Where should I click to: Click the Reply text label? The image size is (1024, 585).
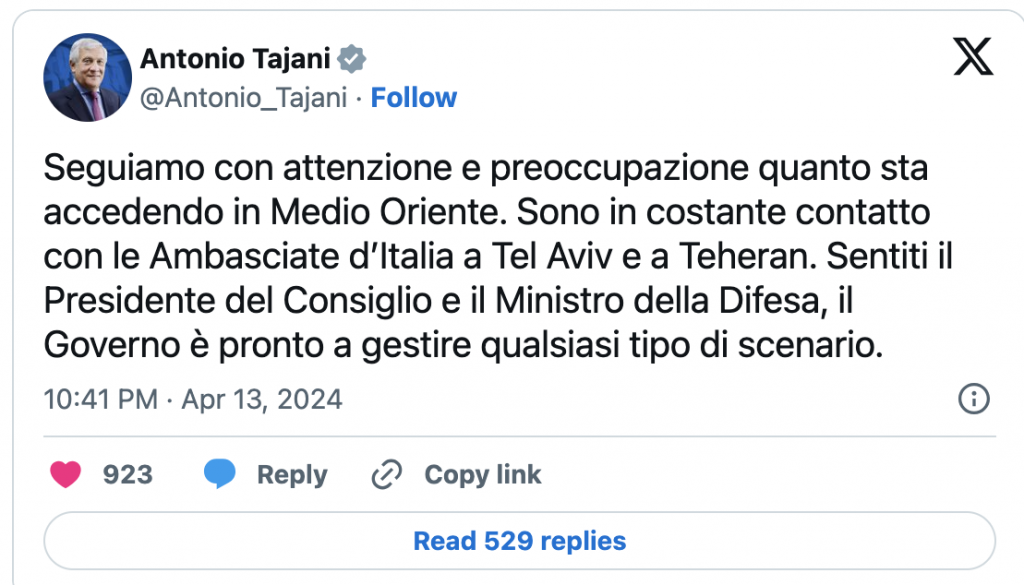coord(291,474)
